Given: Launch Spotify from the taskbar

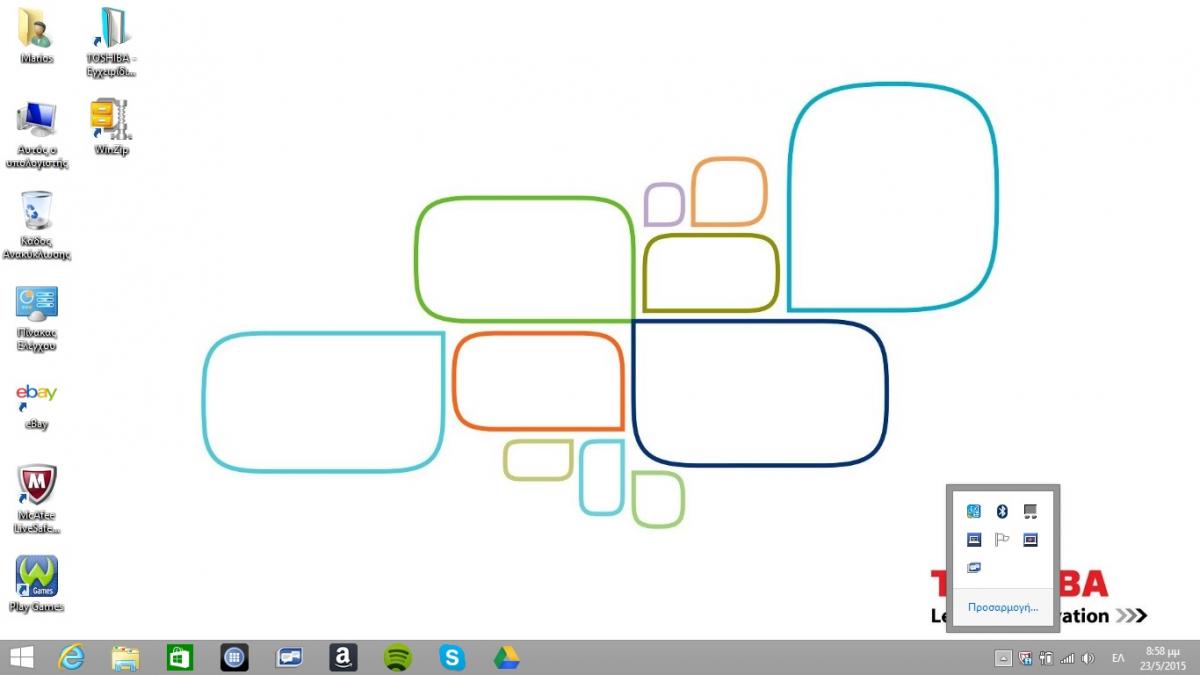Looking at the screenshot, I should (x=398, y=657).
